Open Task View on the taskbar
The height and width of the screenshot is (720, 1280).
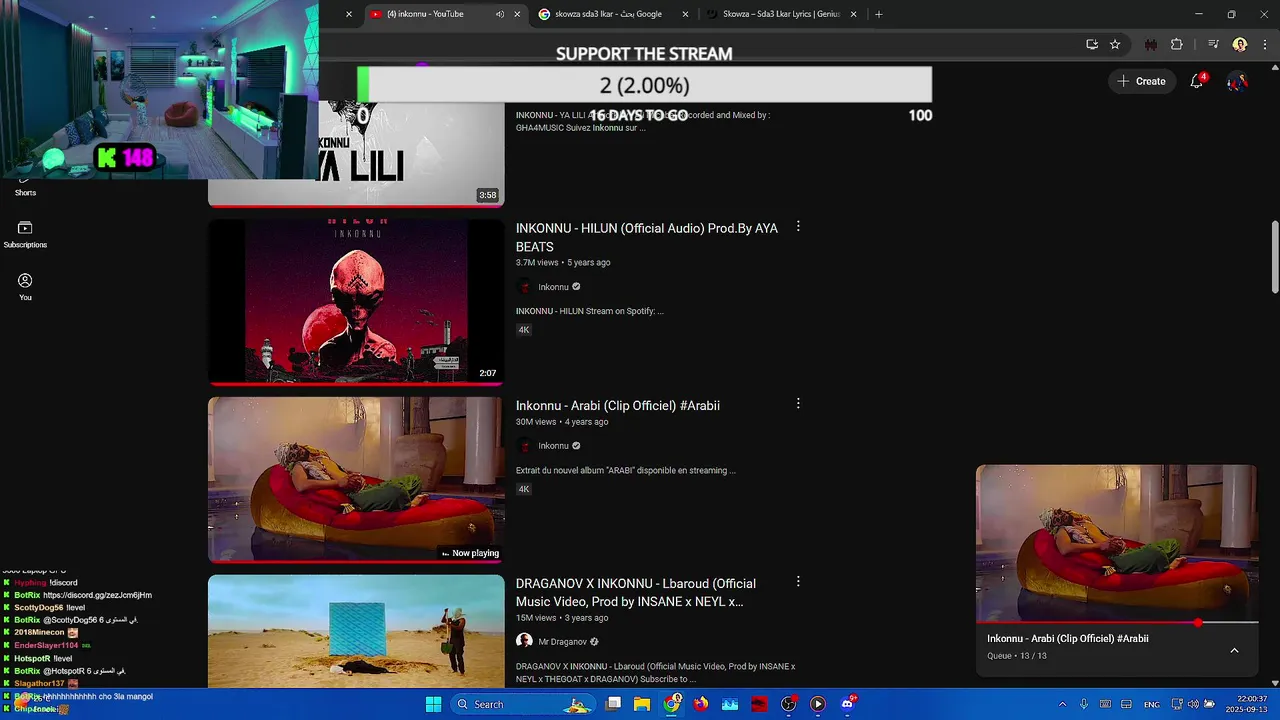pos(614,704)
